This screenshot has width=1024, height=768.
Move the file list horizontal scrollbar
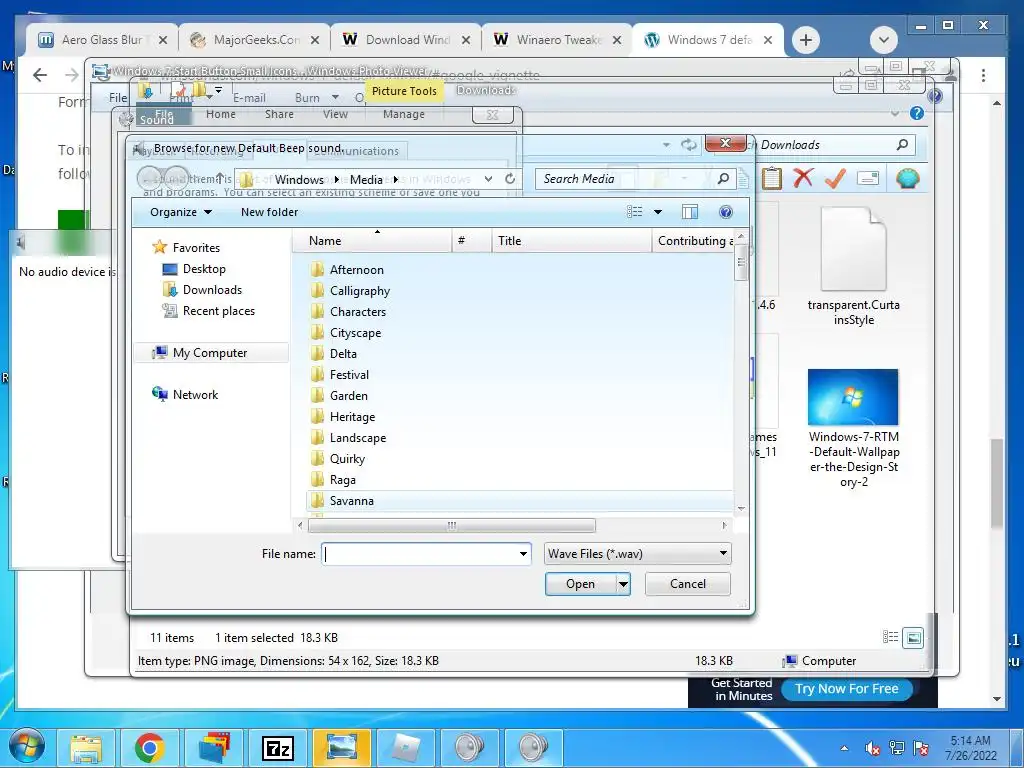(451, 525)
